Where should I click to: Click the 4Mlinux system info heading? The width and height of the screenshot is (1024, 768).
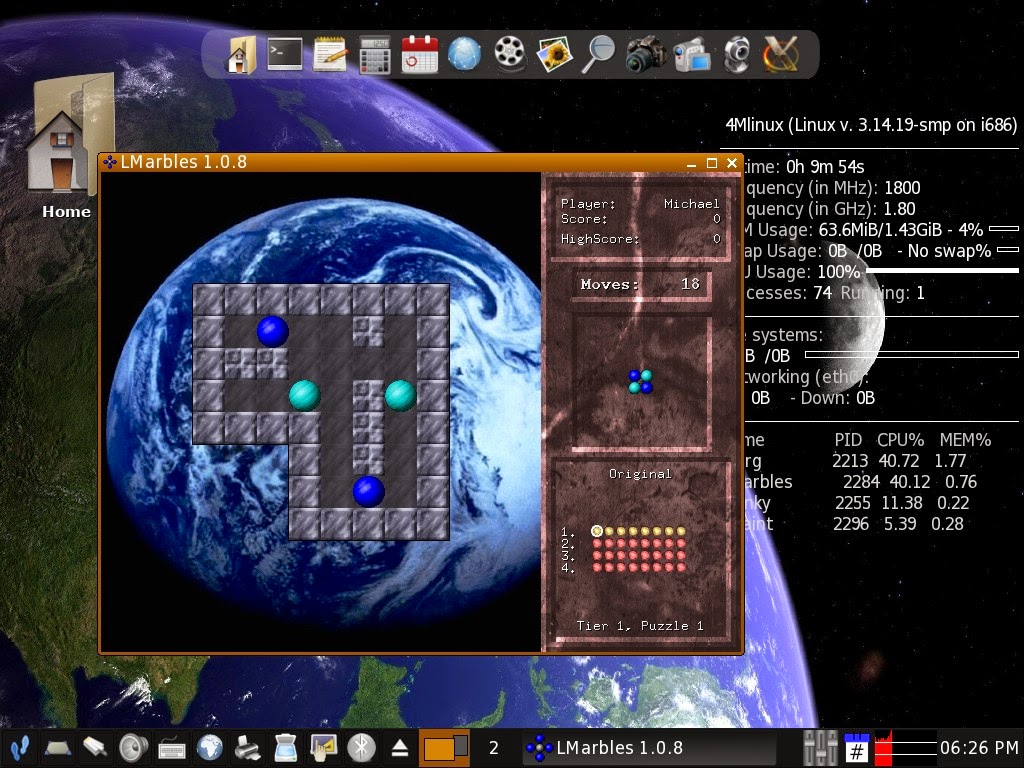click(871, 124)
